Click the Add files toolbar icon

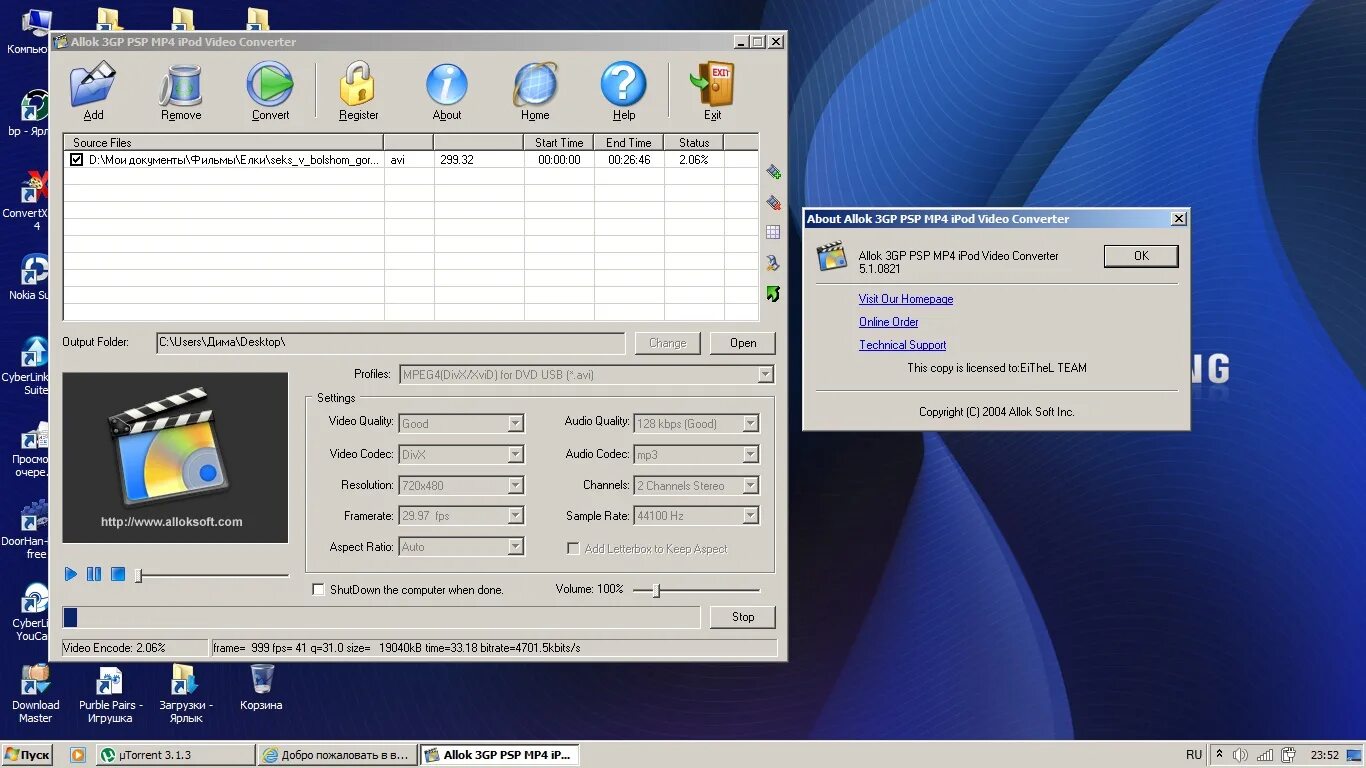93,91
